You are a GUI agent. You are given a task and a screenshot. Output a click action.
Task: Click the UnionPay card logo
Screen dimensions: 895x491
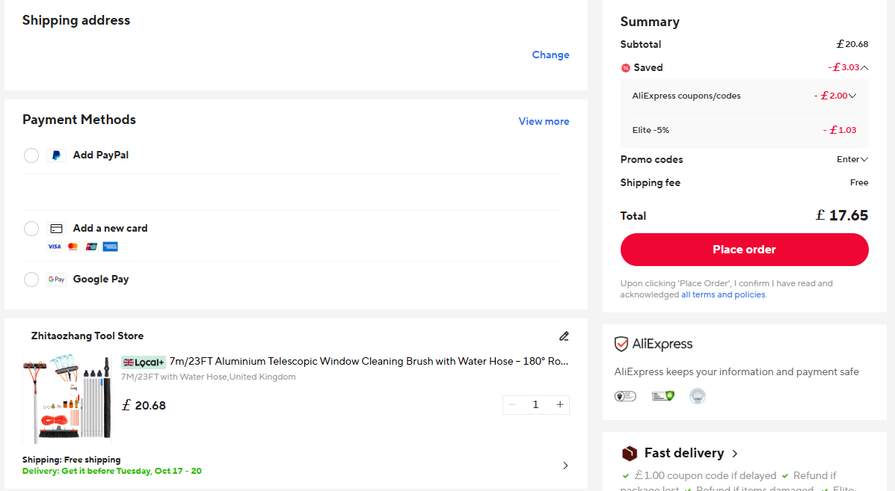[x=91, y=247]
